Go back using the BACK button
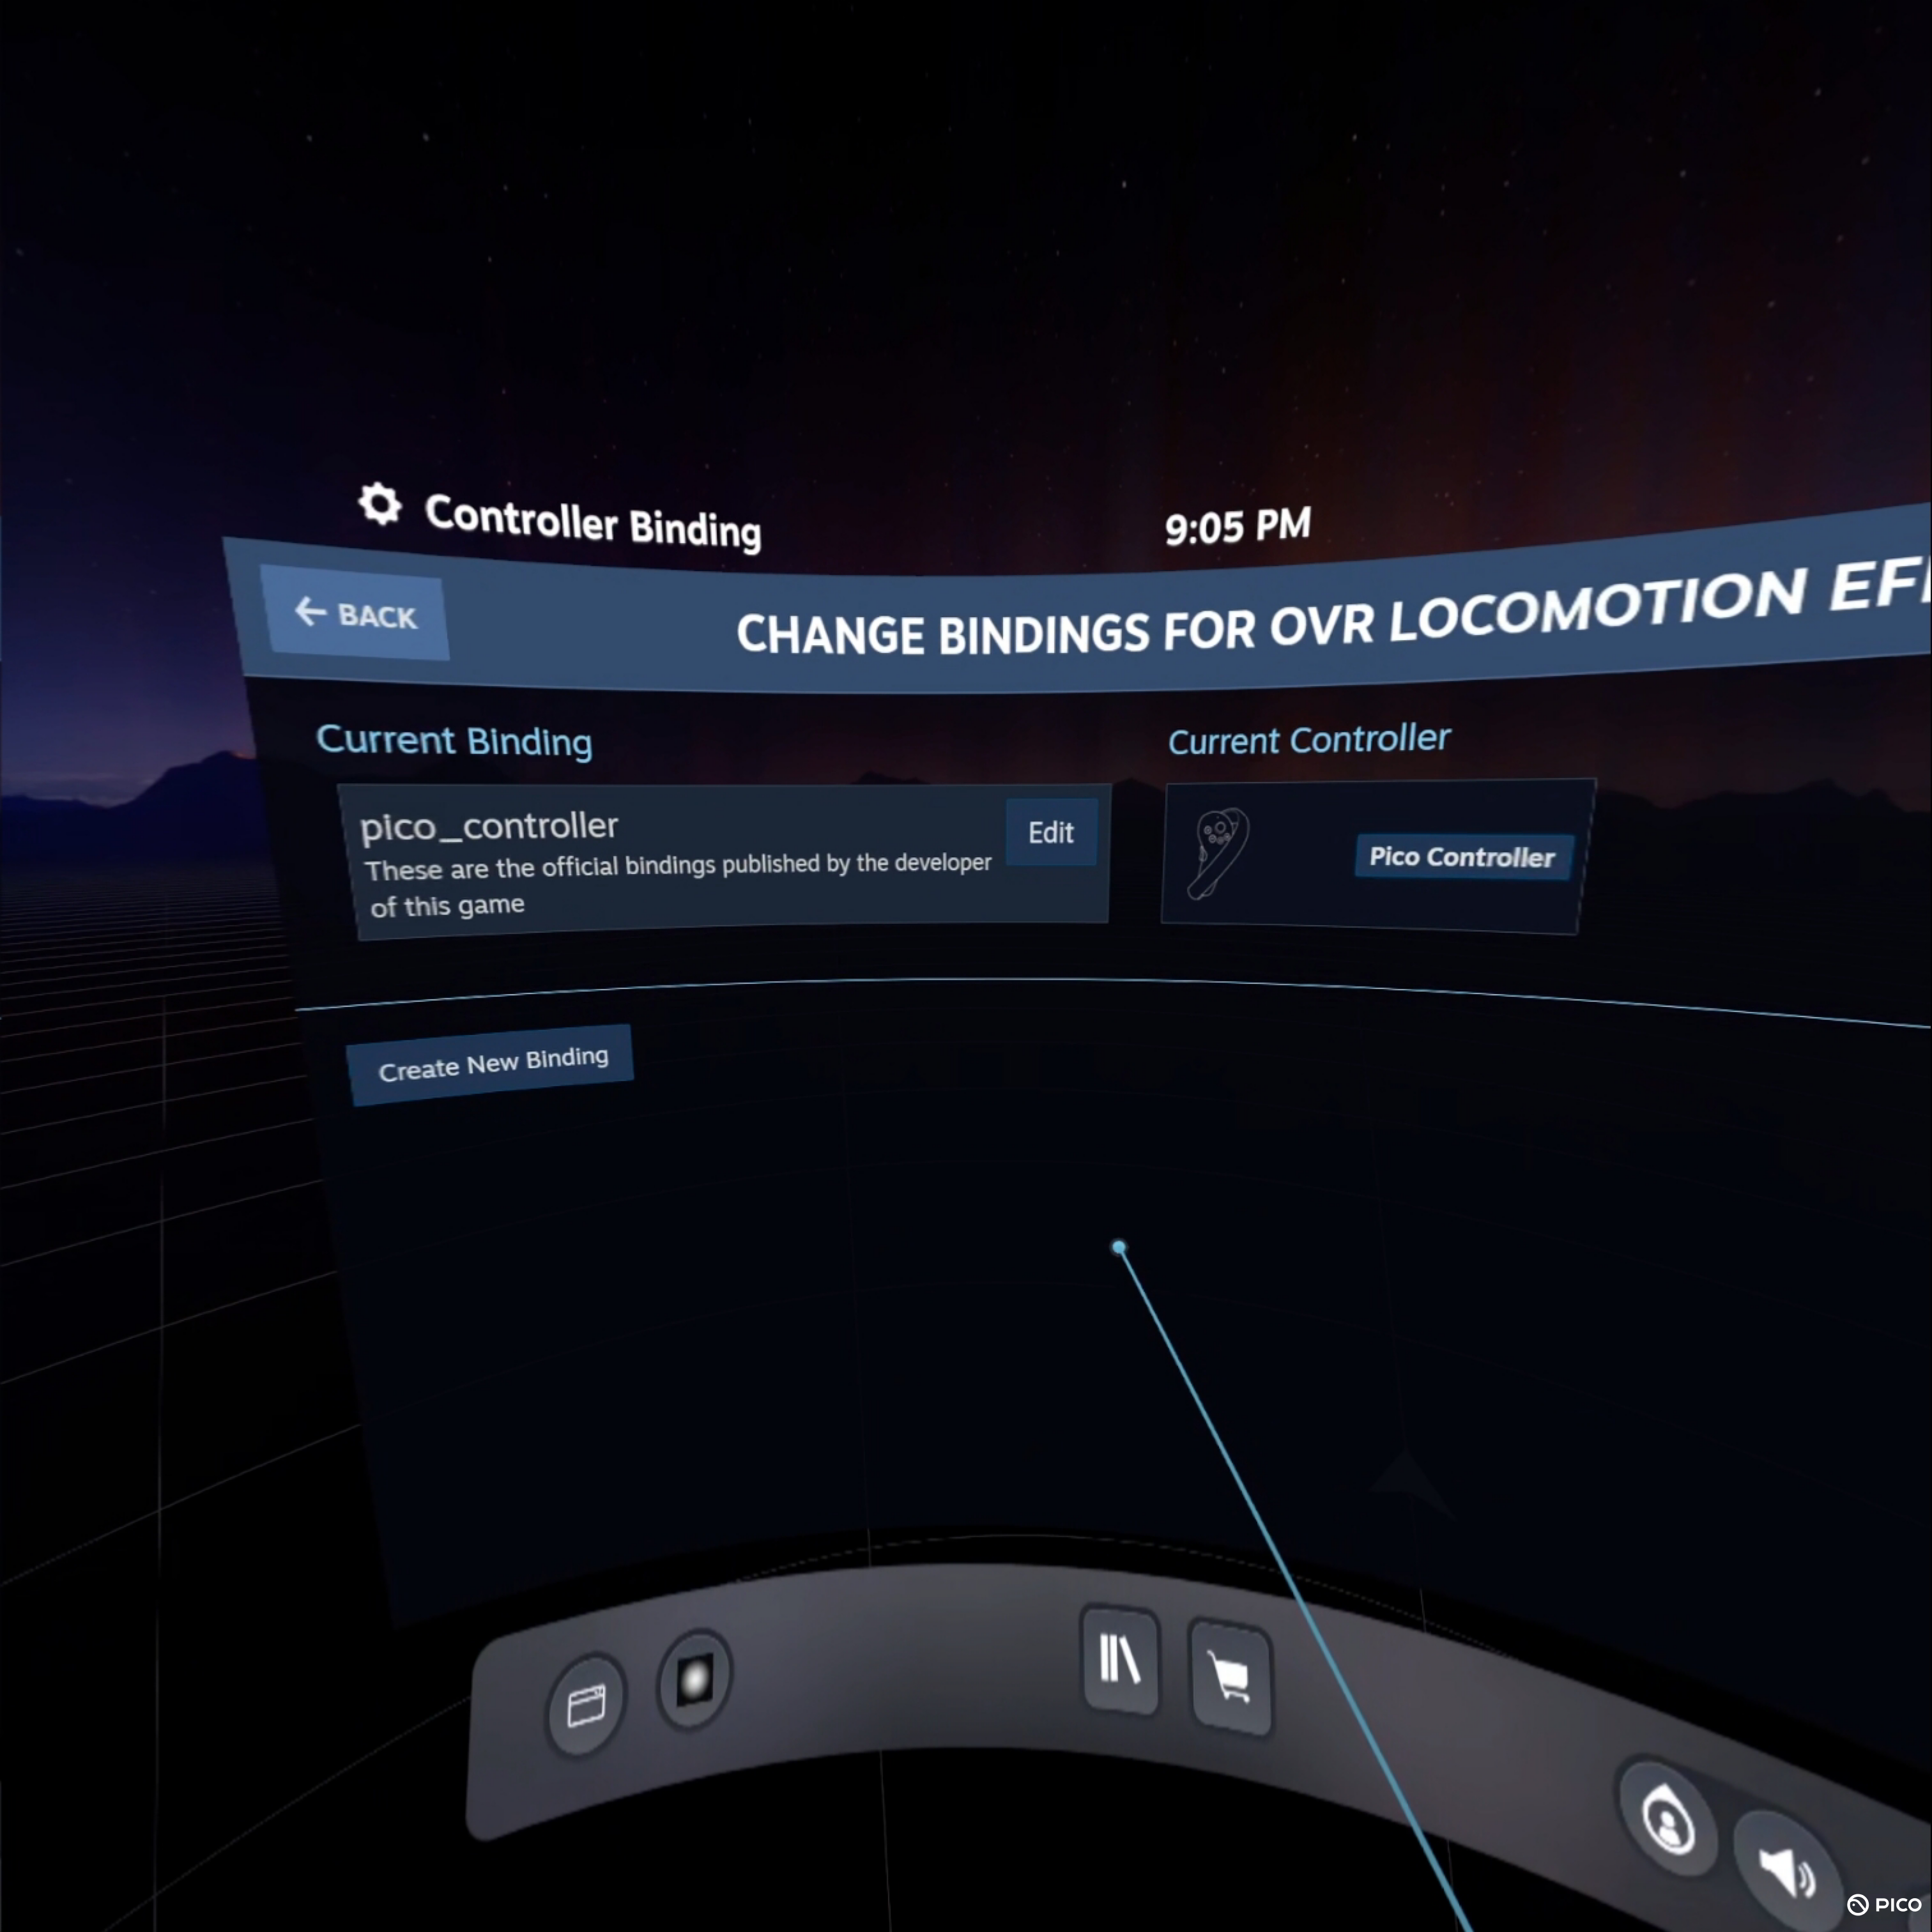 pyautogui.click(x=356, y=614)
